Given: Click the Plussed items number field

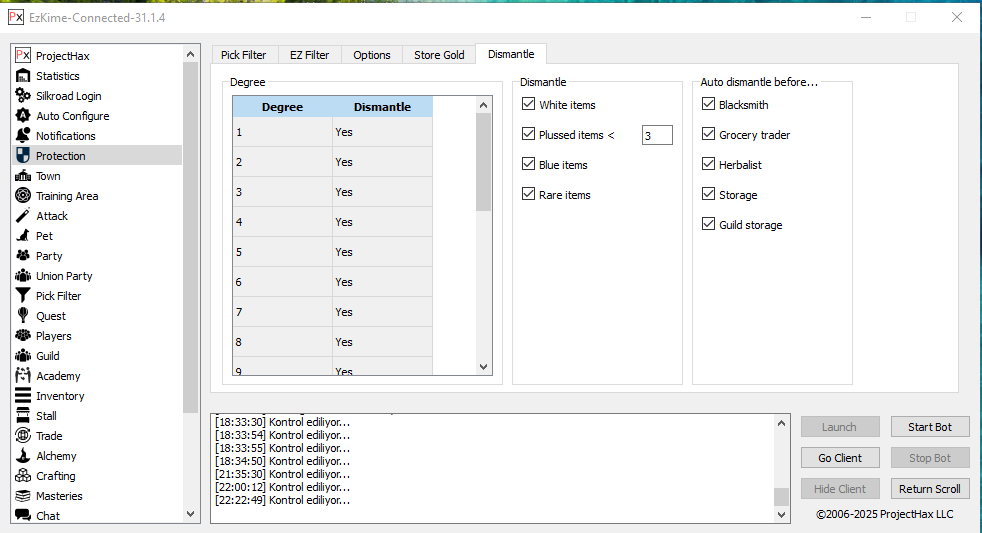Looking at the screenshot, I should (x=656, y=135).
